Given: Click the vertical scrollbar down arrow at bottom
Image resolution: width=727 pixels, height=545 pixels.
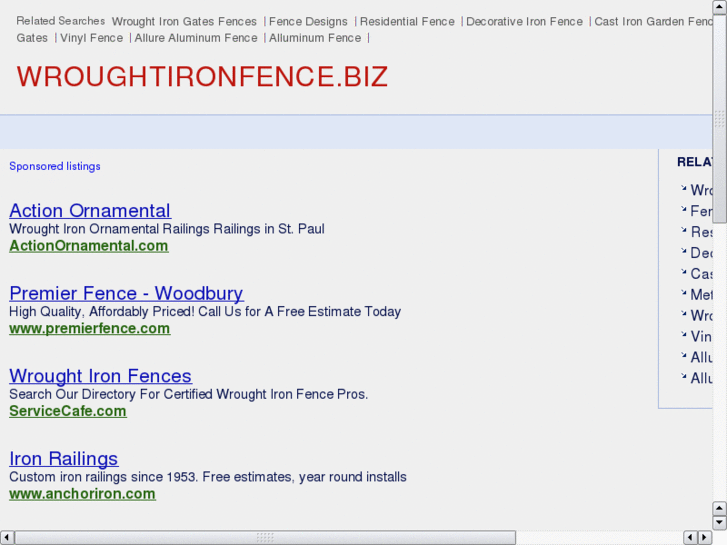Looking at the screenshot, I should 719,522.
